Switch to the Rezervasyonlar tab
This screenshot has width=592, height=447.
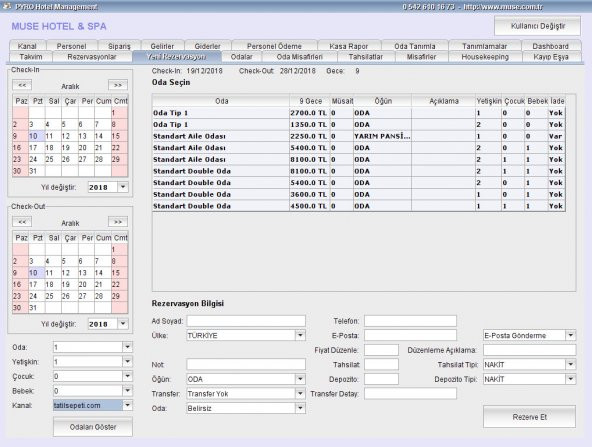click(x=92, y=57)
